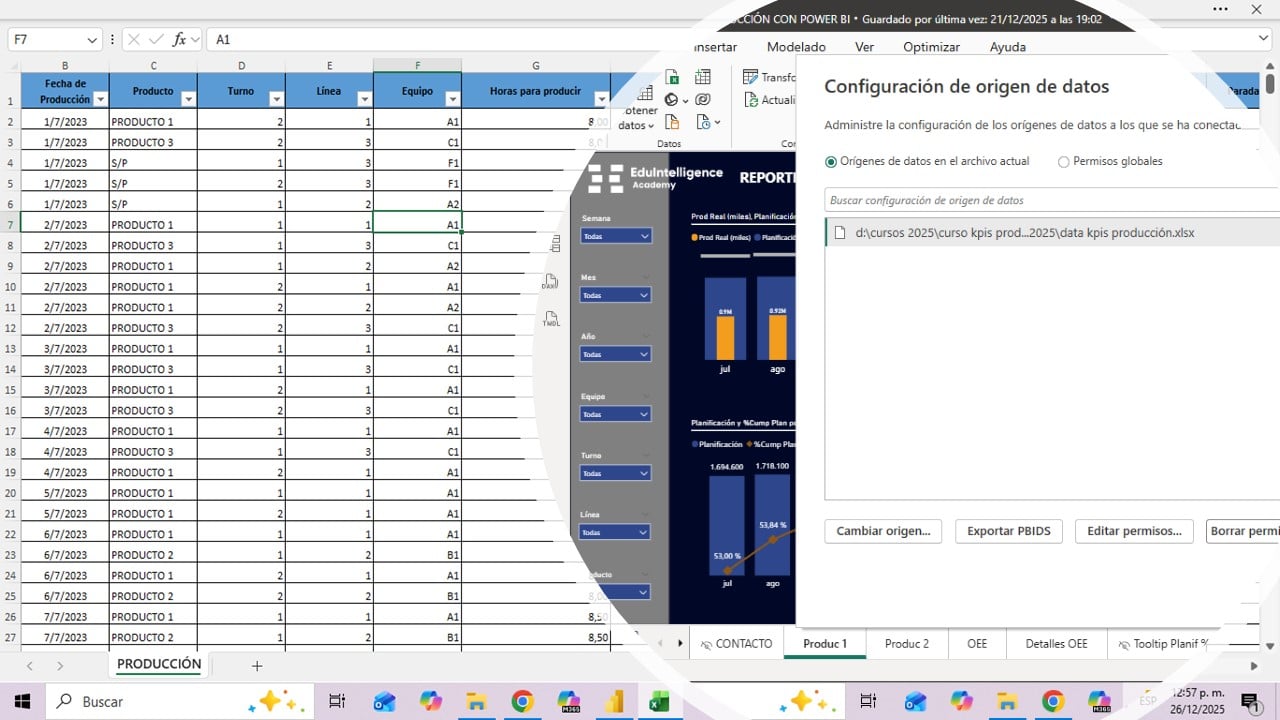Click the insert function fx icon

point(180,39)
